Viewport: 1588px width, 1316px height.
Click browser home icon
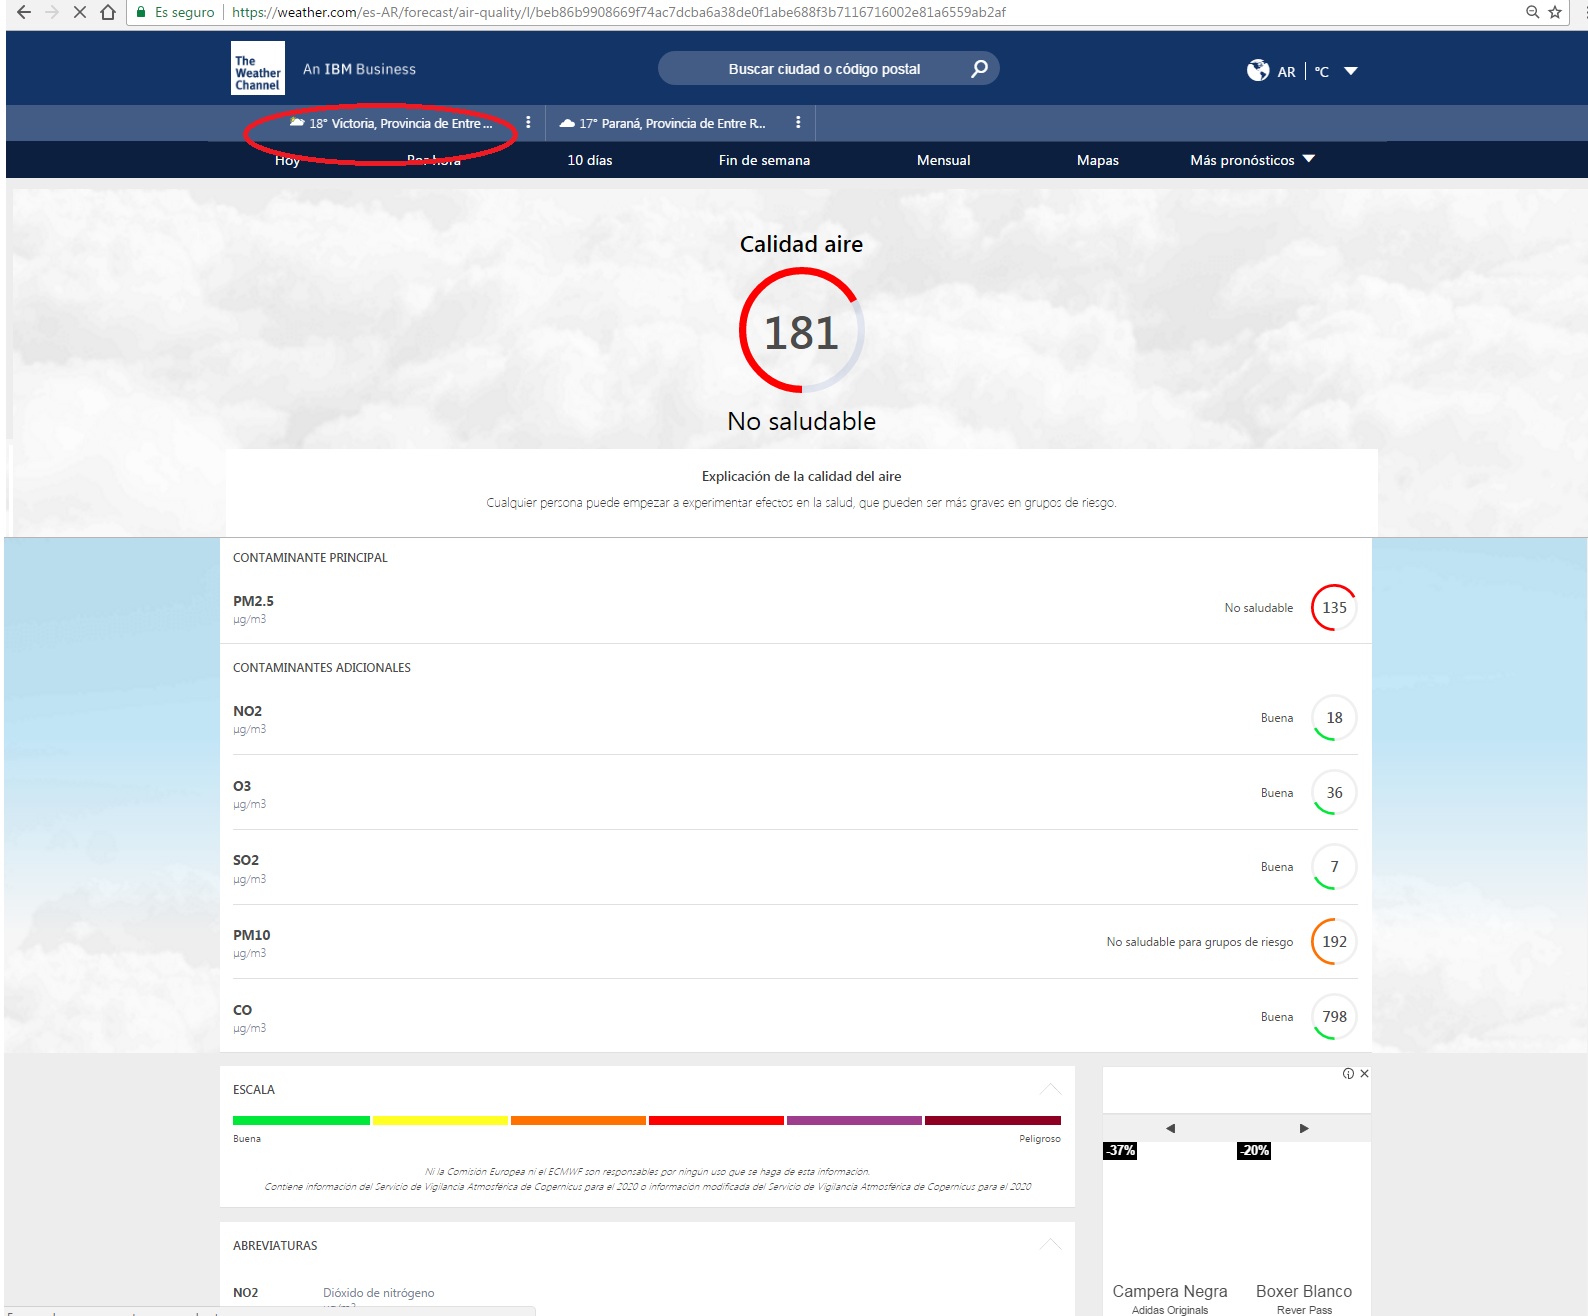tap(108, 12)
